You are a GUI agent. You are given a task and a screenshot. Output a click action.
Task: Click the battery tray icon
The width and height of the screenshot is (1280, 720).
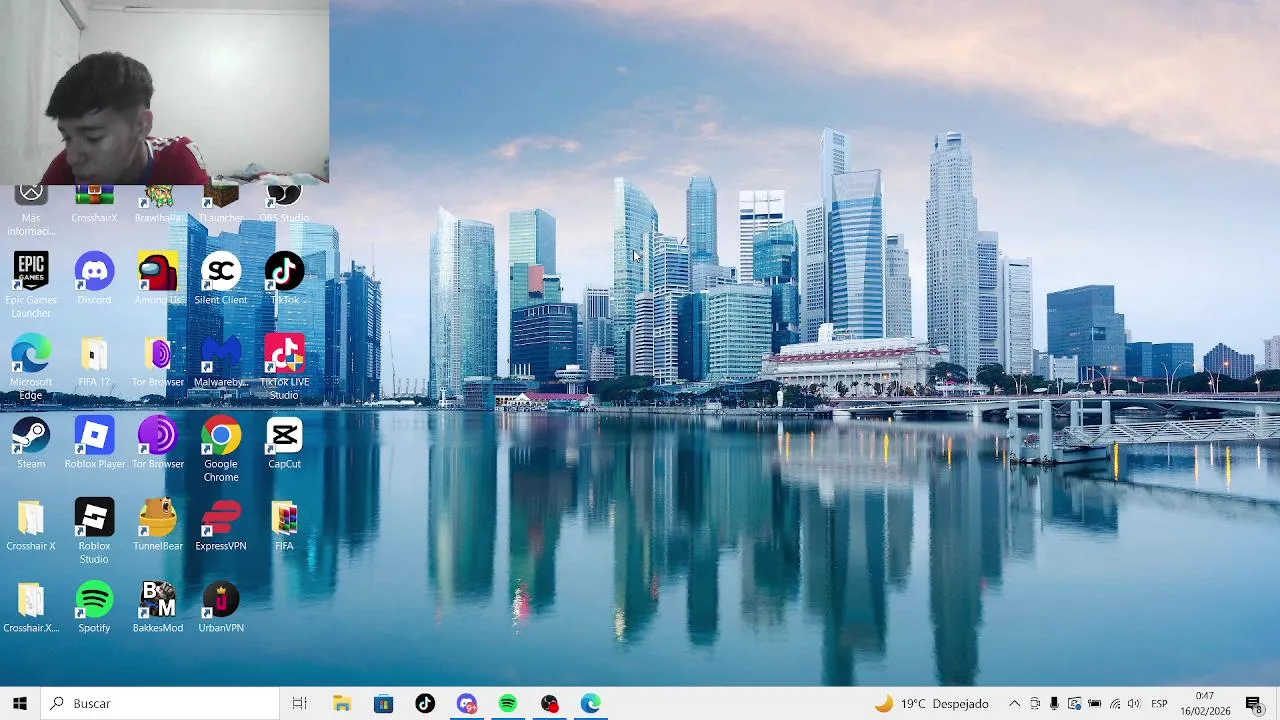tap(1094, 703)
